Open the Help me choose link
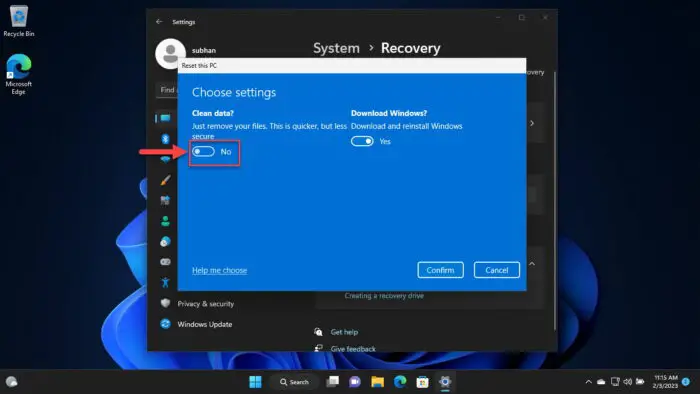The height and width of the screenshot is (394, 700). [219, 270]
